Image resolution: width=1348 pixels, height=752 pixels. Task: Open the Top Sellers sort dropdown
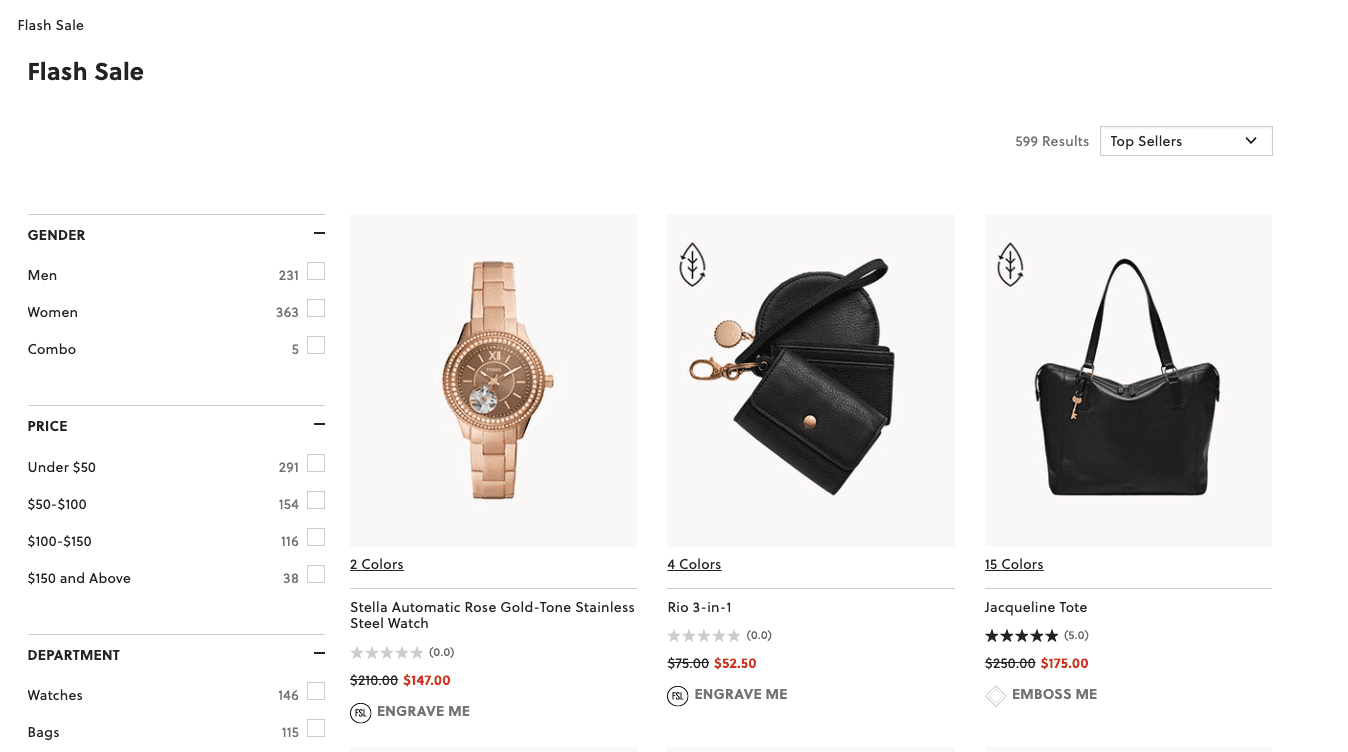1186,140
